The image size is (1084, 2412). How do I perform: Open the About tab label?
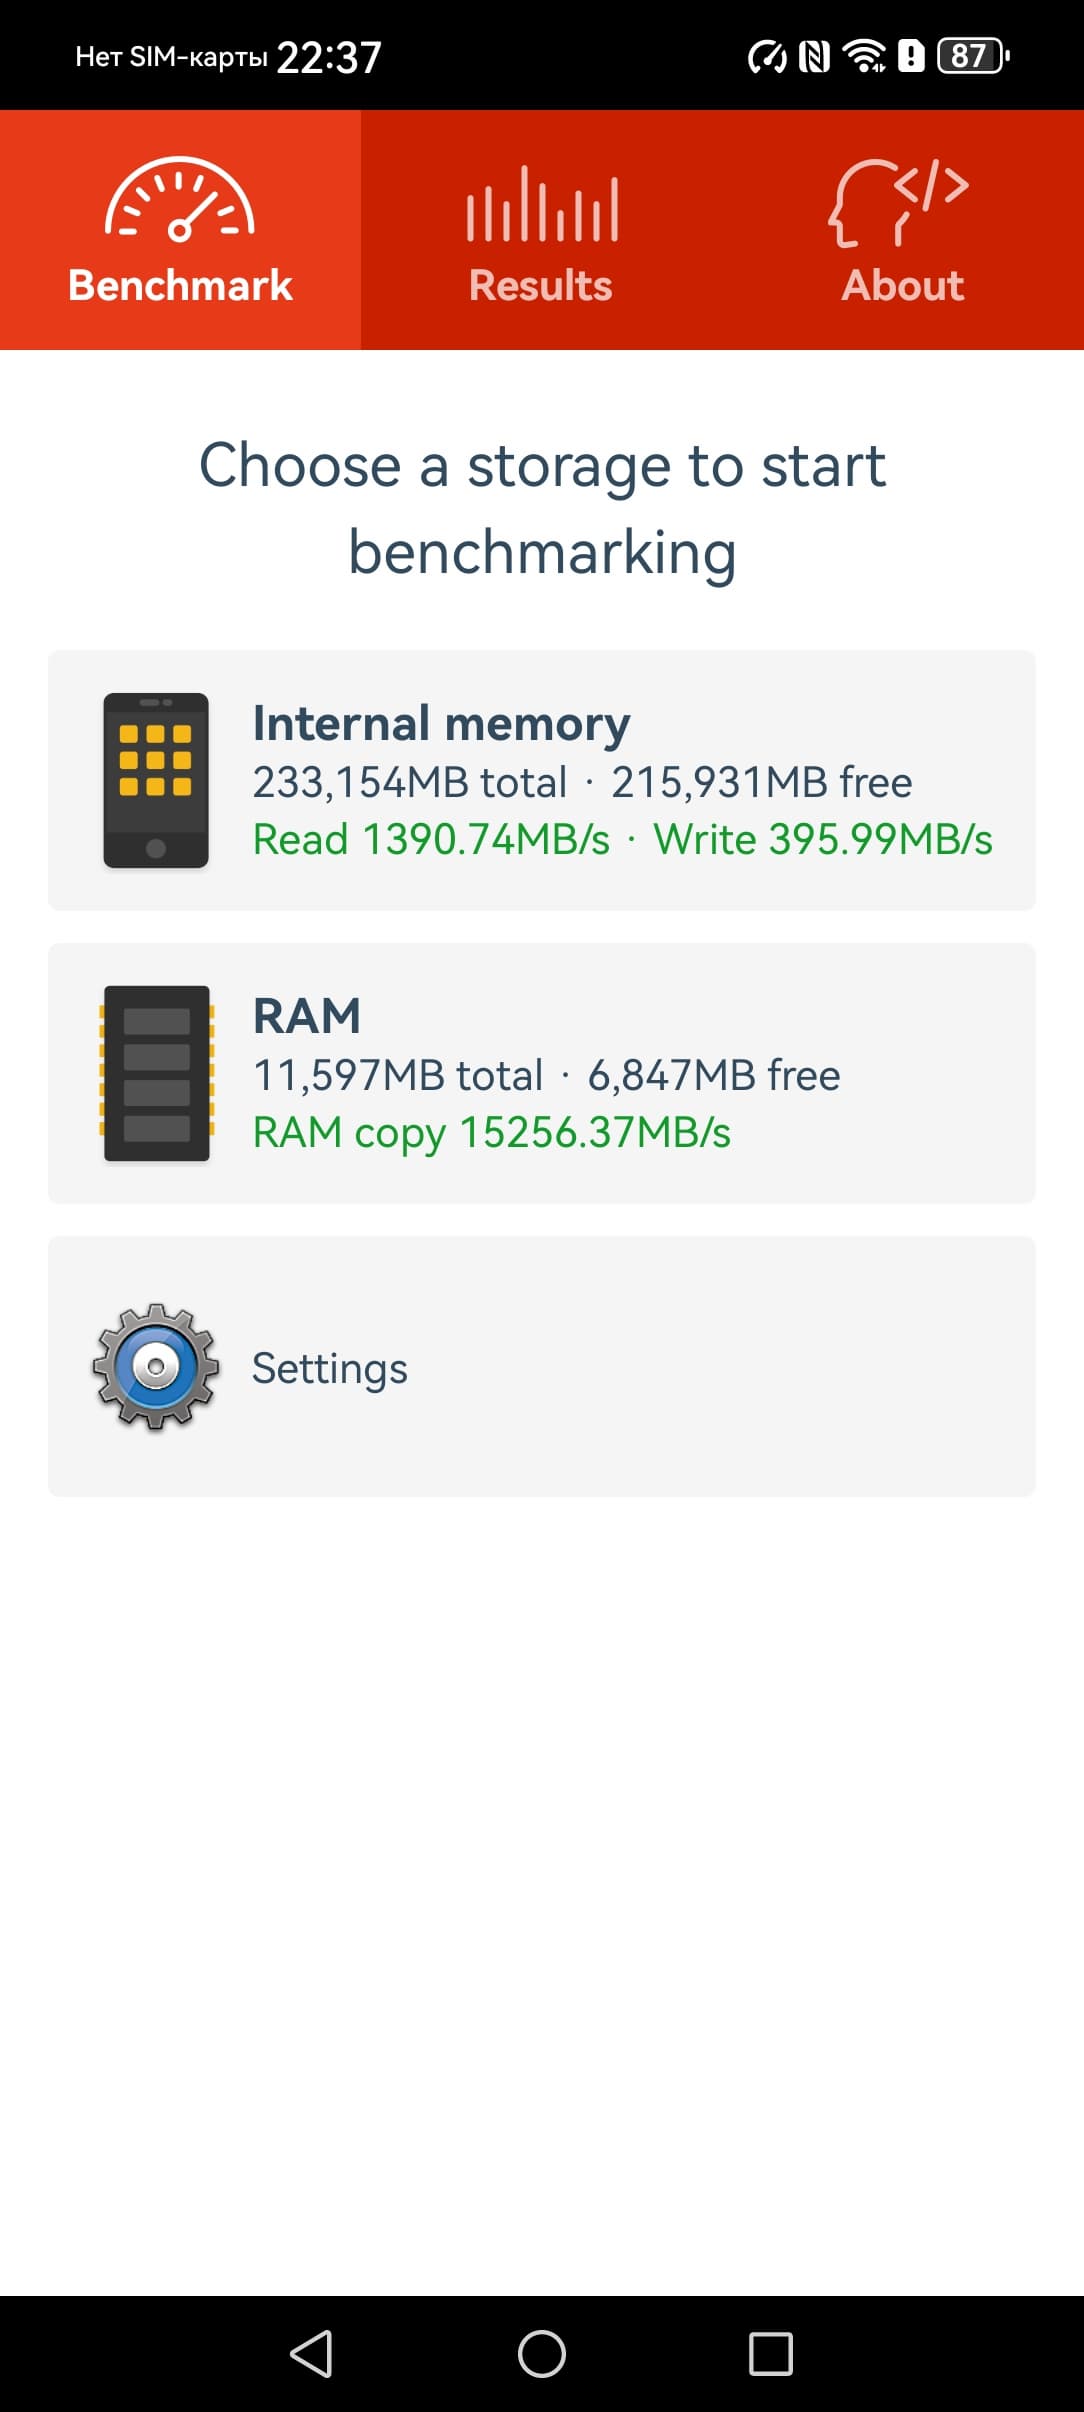902,286
